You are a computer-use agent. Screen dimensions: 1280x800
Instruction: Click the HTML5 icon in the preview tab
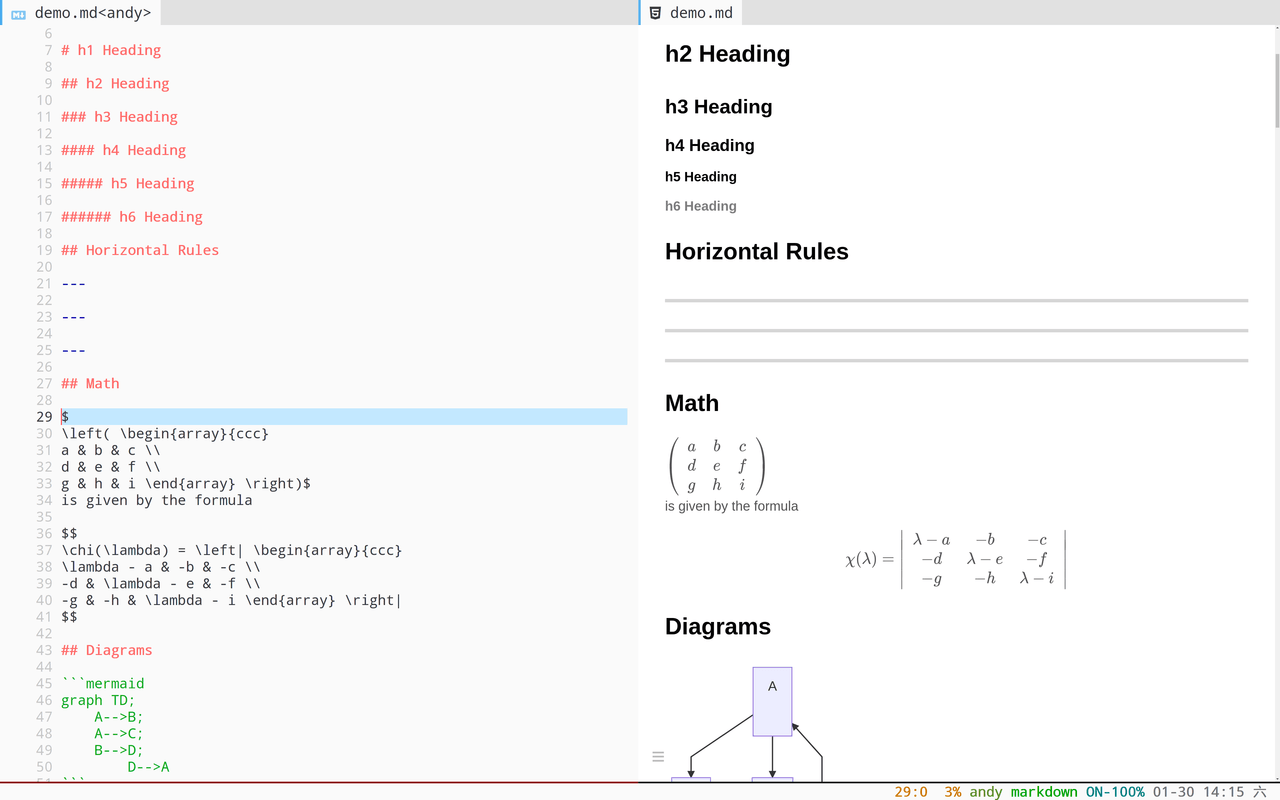point(655,13)
